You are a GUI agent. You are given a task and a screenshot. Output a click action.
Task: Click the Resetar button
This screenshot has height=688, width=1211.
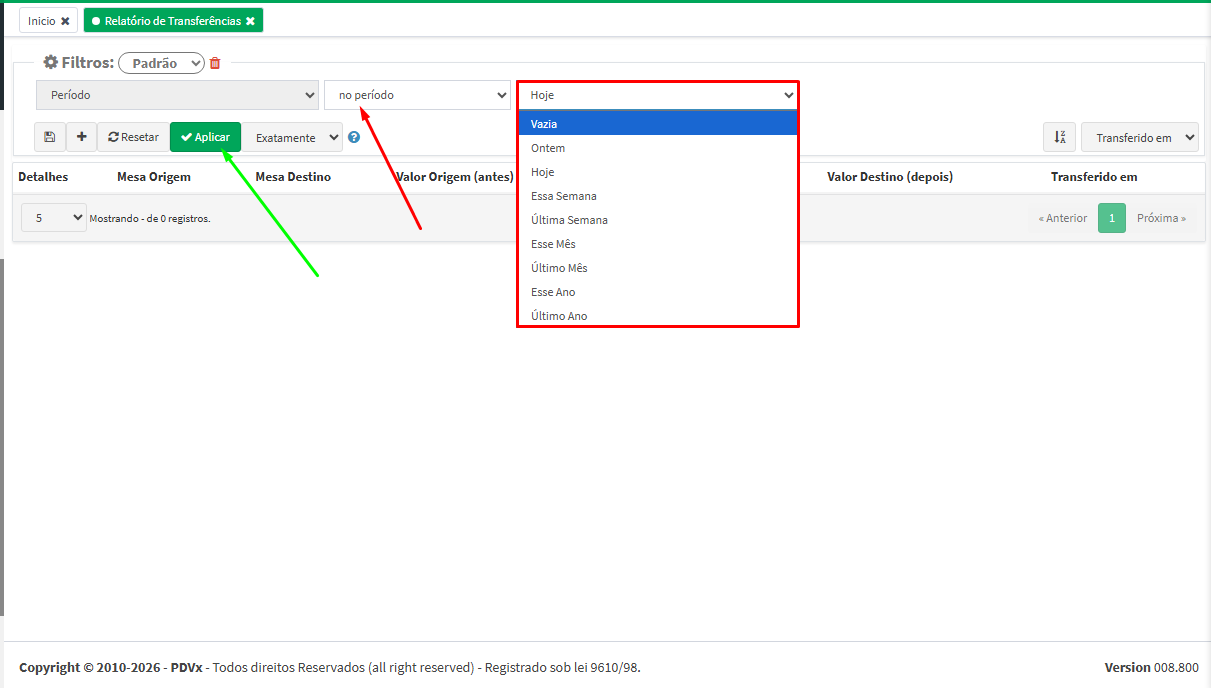pos(133,137)
